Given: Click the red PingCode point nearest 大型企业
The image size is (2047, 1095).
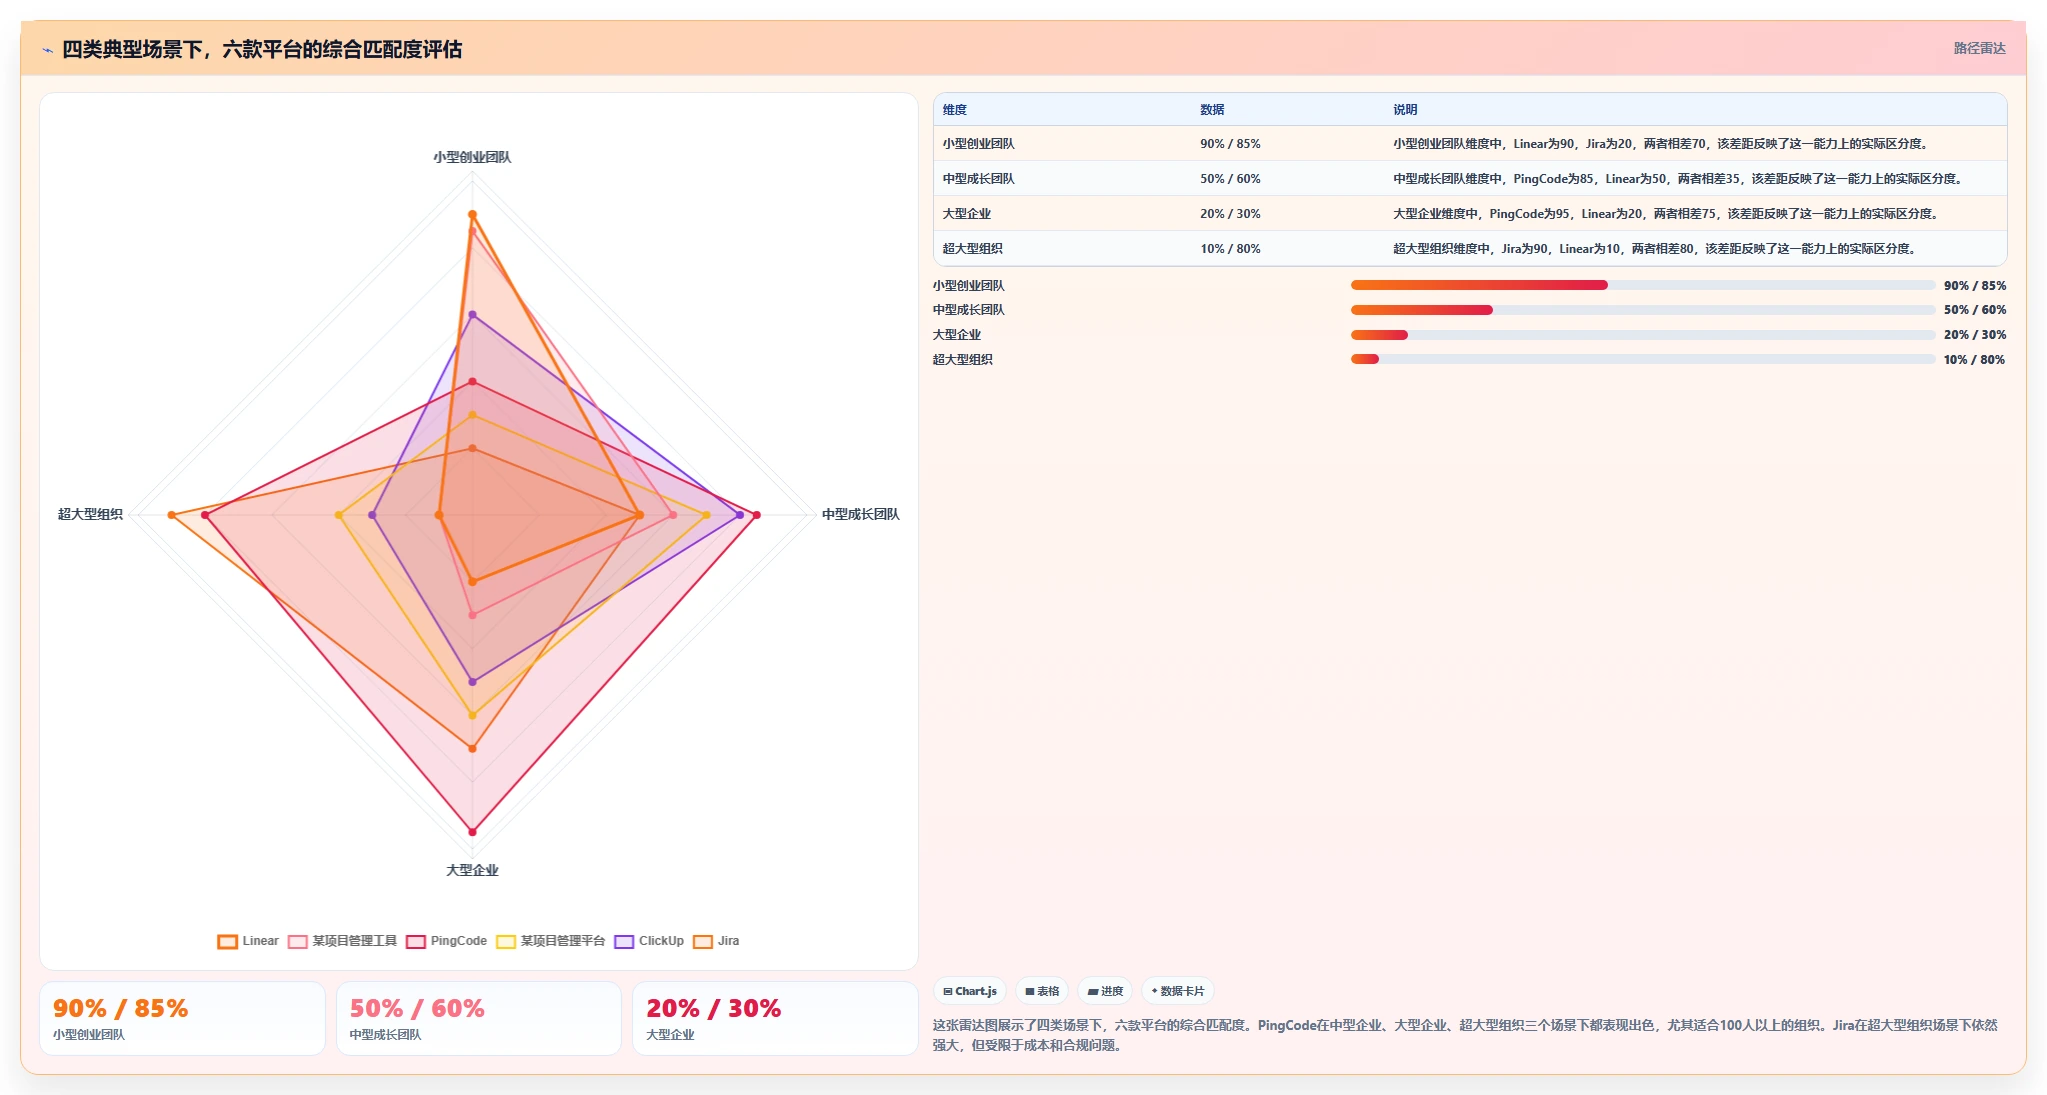Looking at the screenshot, I should [x=473, y=832].
